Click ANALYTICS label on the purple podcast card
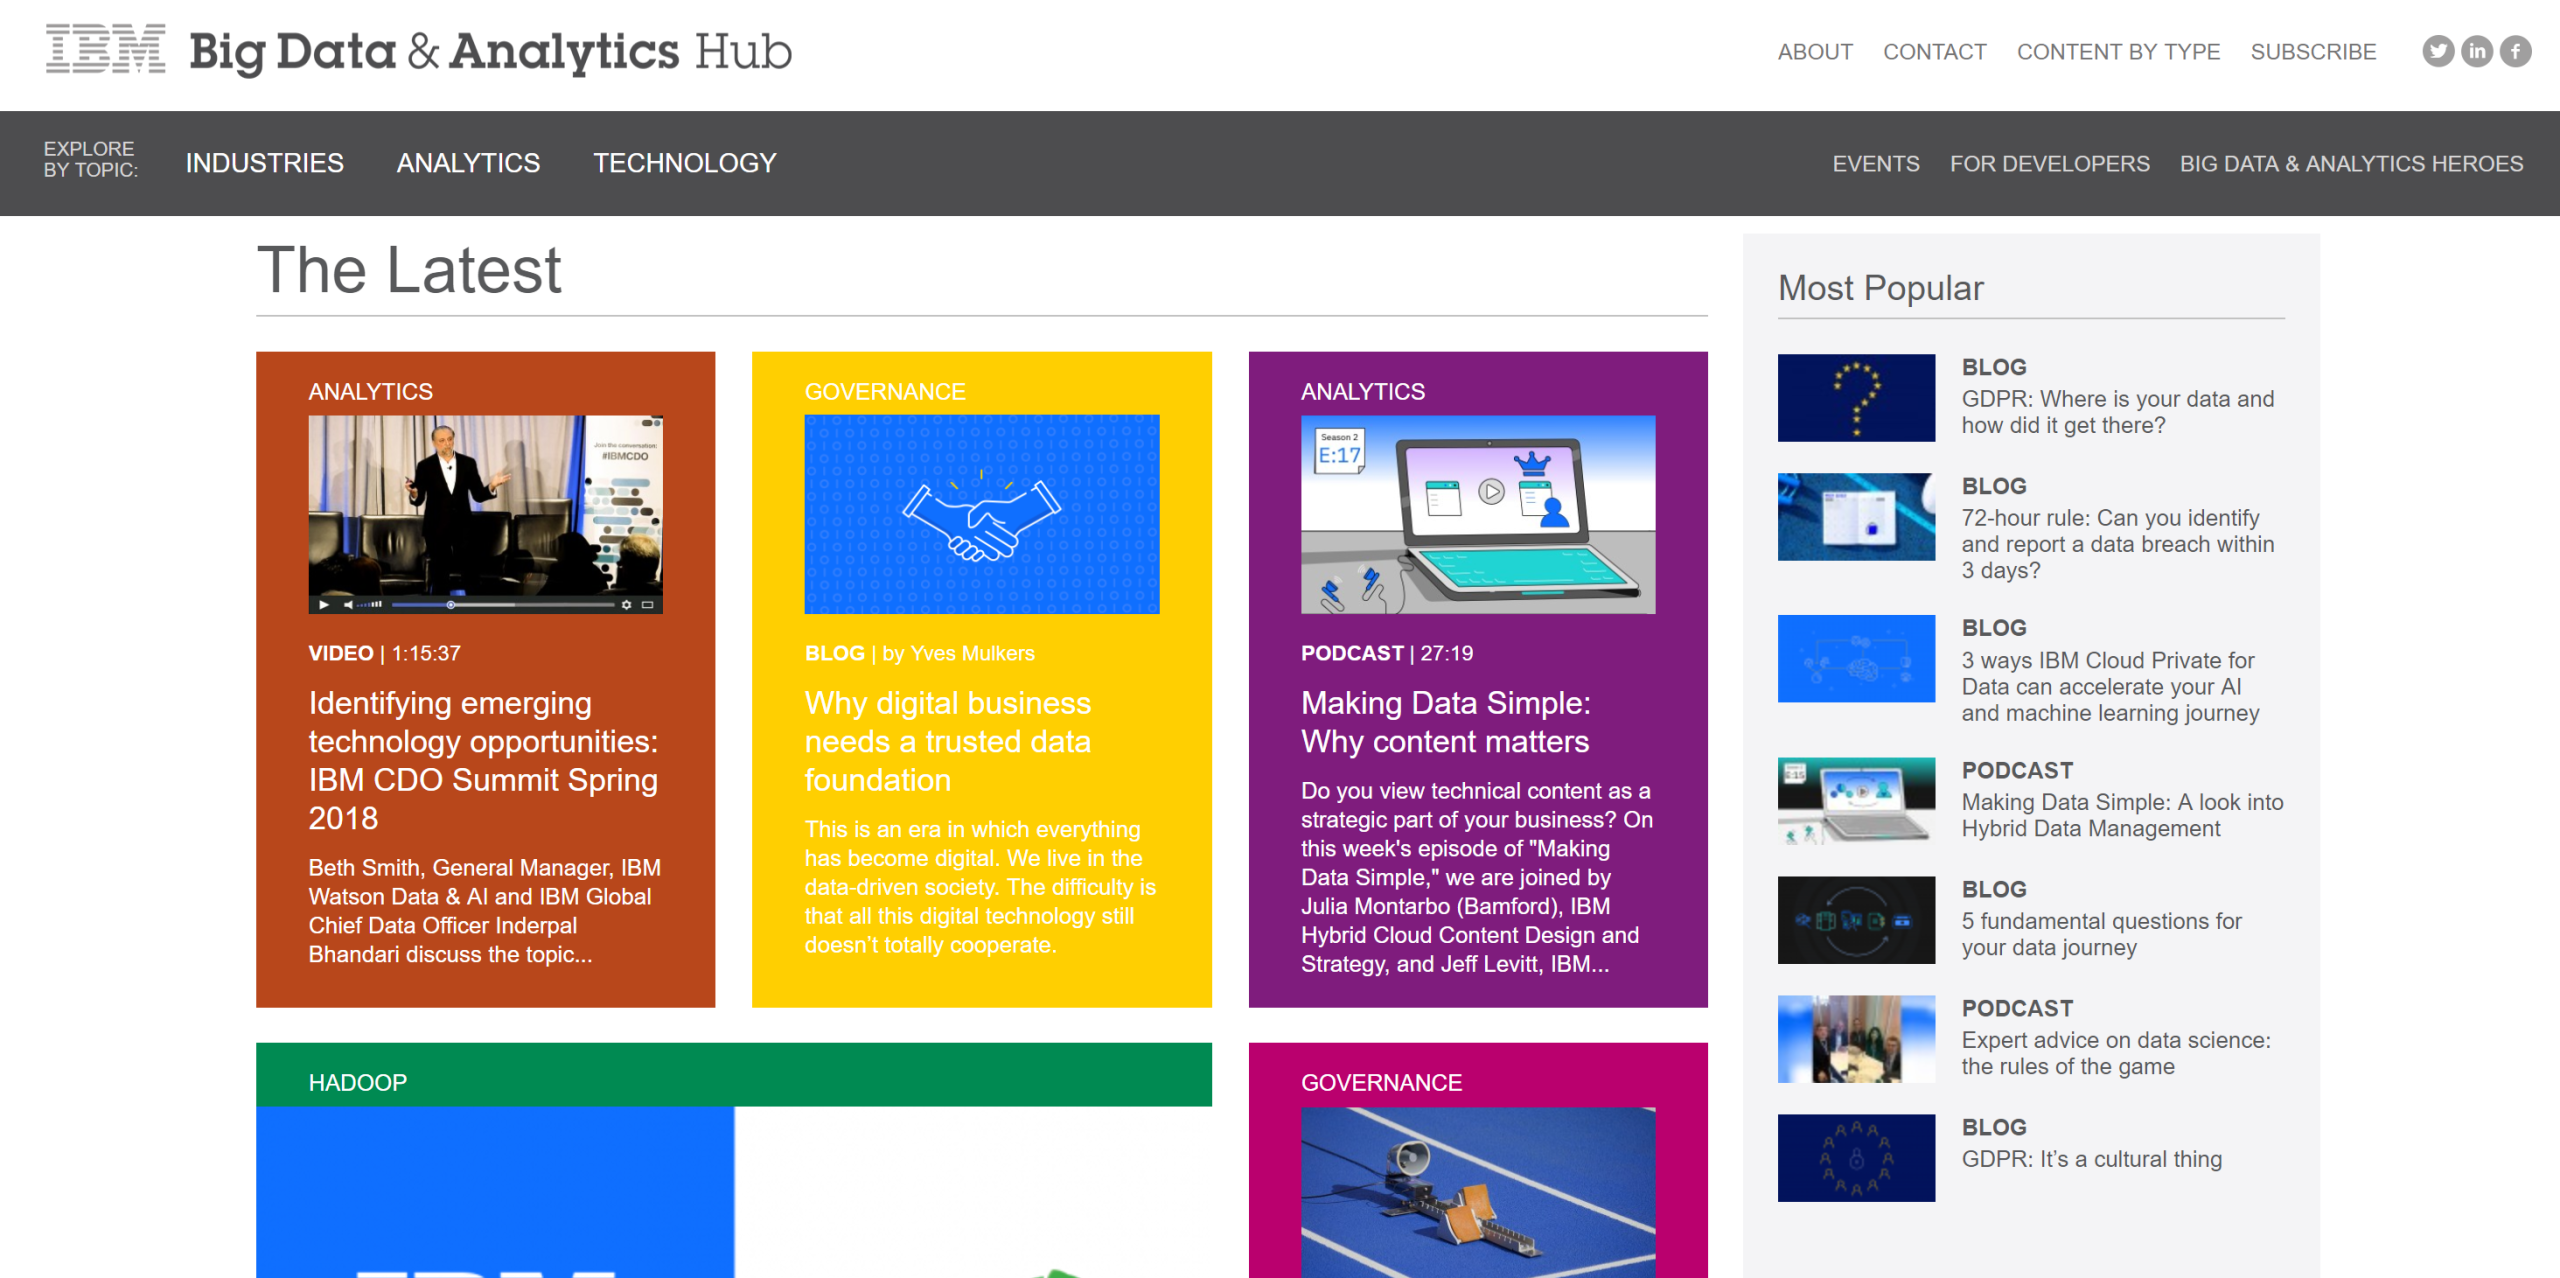Image resolution: width=2560 pixels, height=1278 pixels. pyautogui.click(x=1362, y=391)
